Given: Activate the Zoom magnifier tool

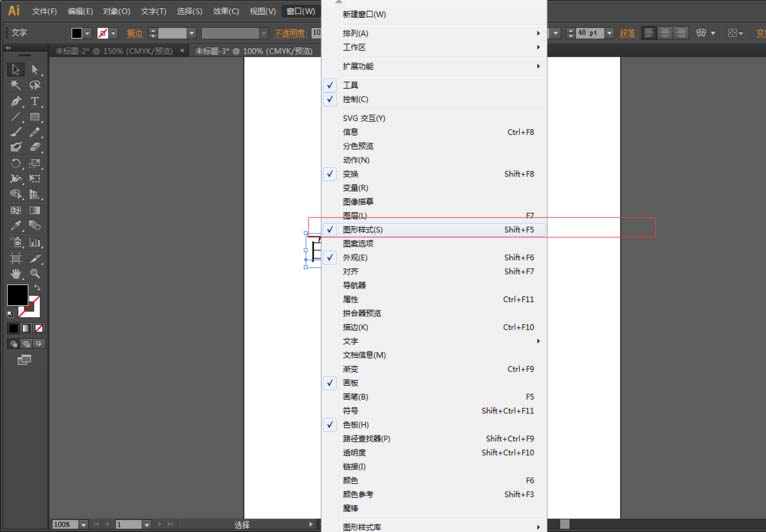Looking at the screenshot, I should point(35,274).
